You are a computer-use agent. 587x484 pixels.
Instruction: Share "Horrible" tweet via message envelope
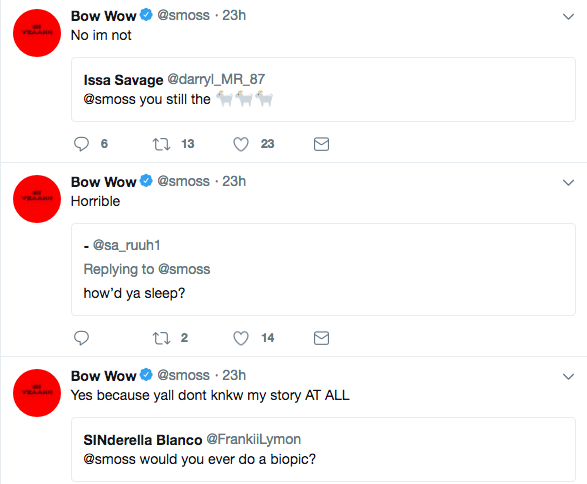[321, 338]
